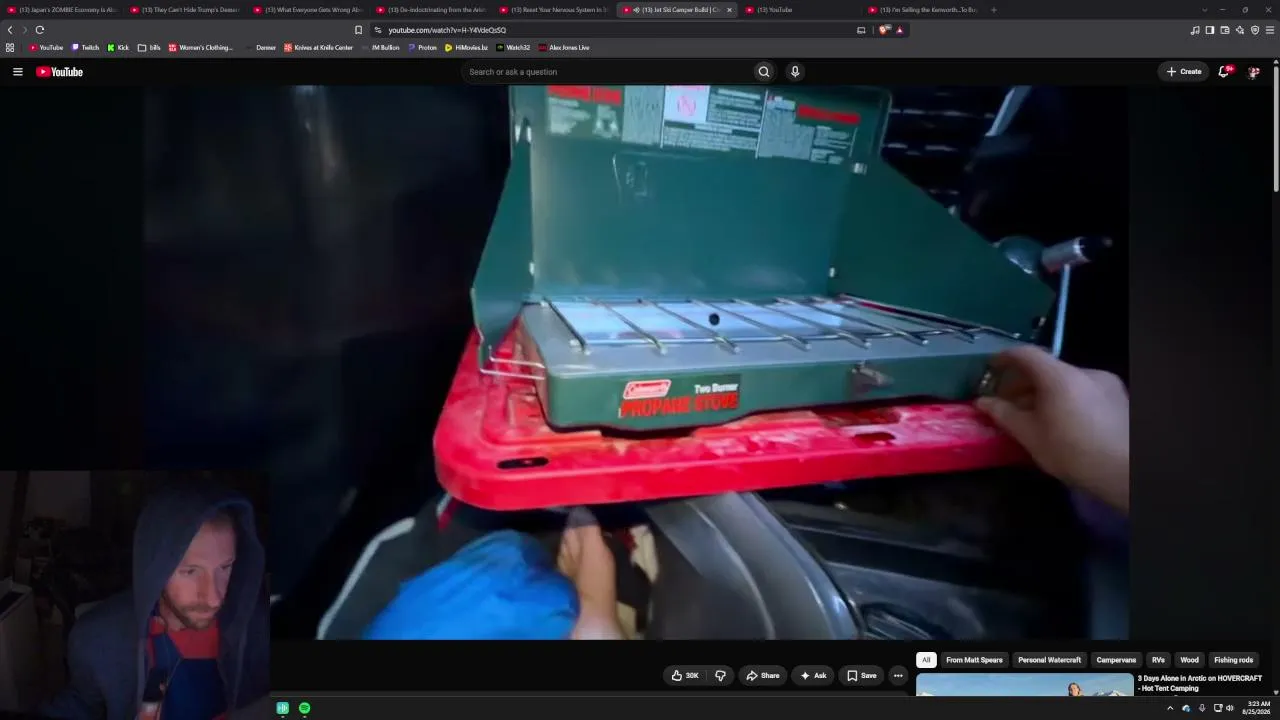Open the browser main hamburger menu
Screen dimensions: 1280x720
1271,30
